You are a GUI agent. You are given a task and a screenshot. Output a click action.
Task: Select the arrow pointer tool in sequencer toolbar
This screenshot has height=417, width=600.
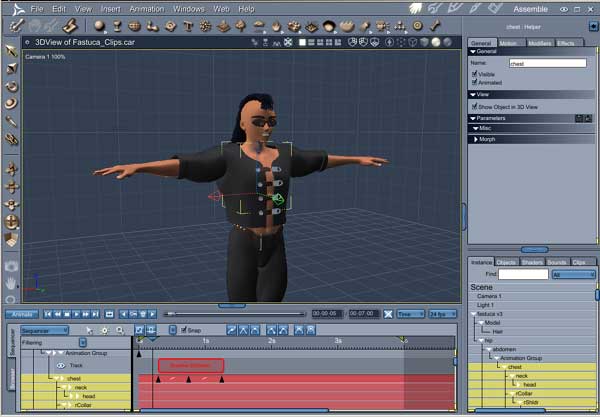coord(89,329)
